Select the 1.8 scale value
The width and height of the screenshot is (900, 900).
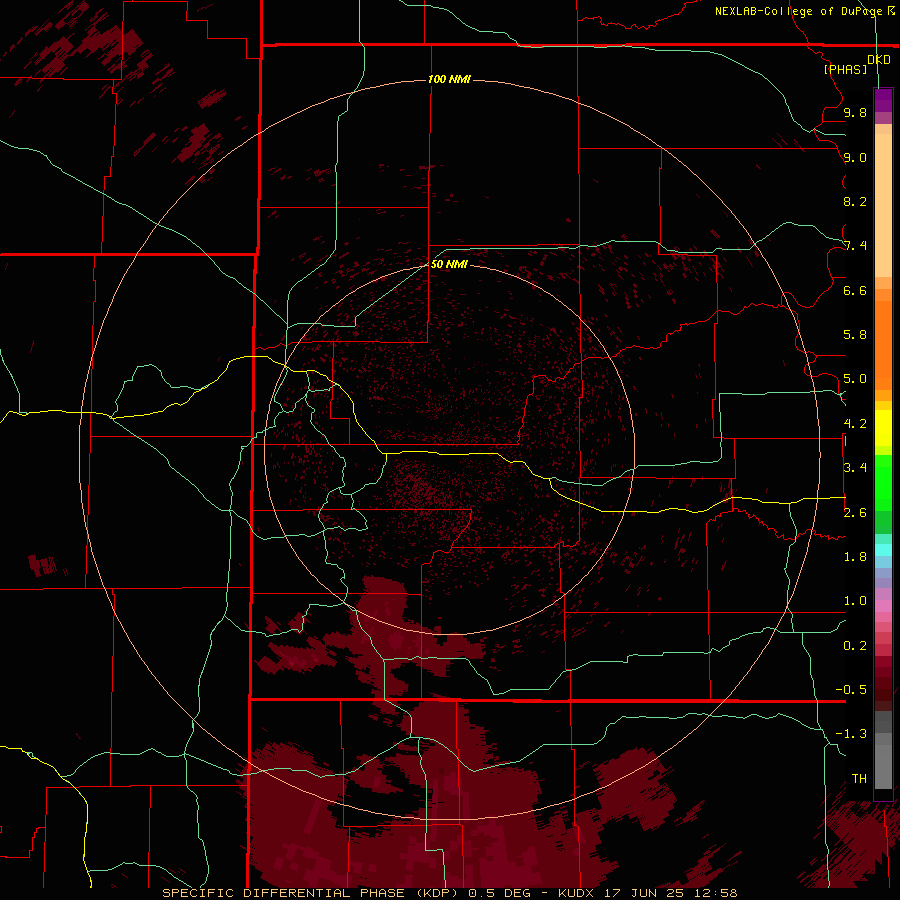(x=855, y=557)
